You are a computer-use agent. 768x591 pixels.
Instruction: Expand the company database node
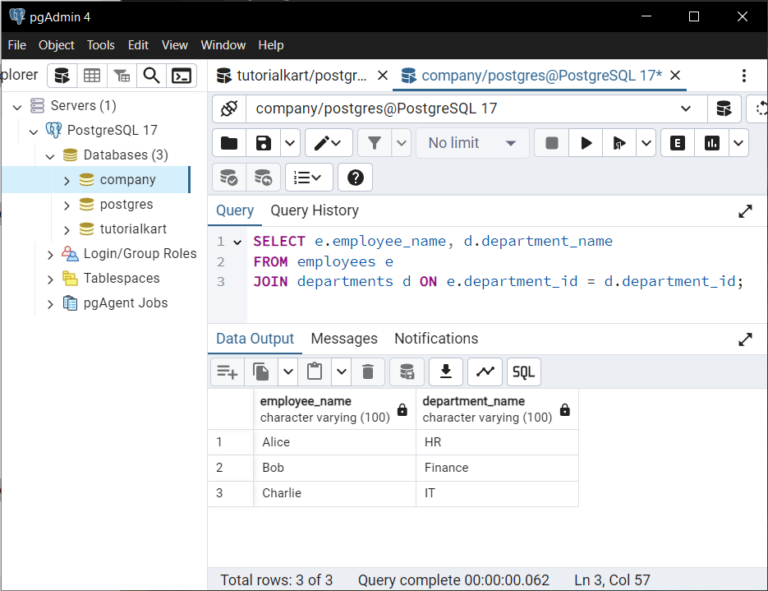click(67, 181)
